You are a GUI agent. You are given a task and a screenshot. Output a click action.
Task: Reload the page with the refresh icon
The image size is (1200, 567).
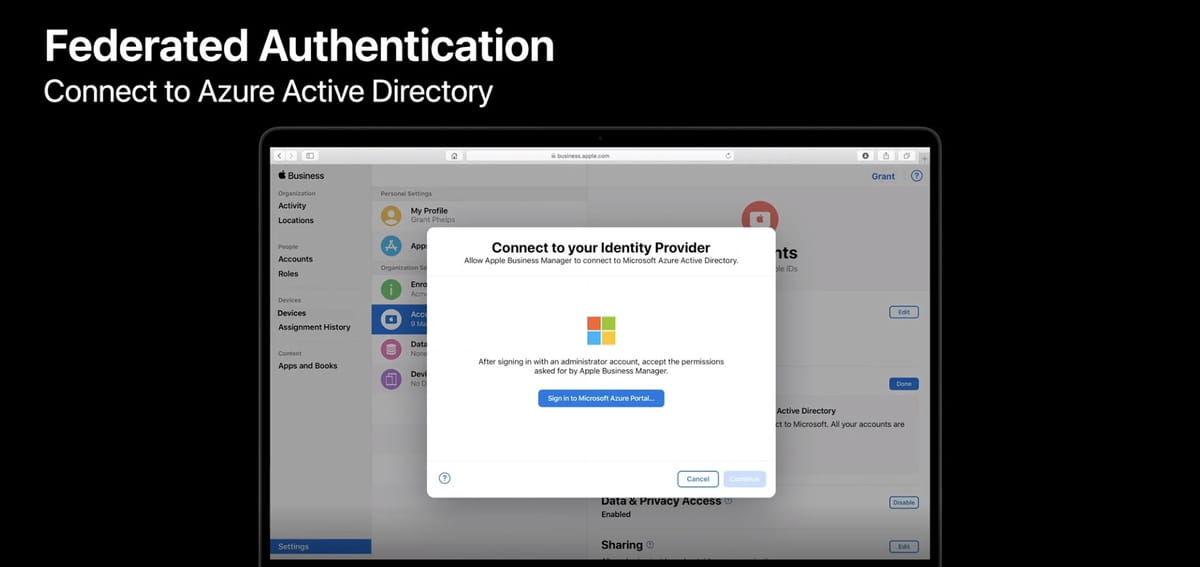pyautogui.click(x=728, y=156)
